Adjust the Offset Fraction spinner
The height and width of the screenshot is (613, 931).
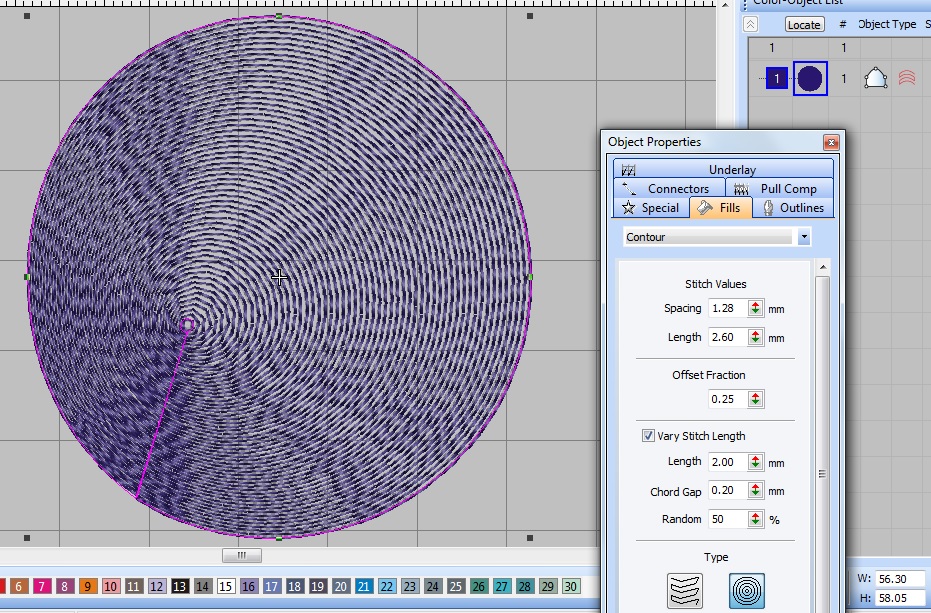pos(755,399)
